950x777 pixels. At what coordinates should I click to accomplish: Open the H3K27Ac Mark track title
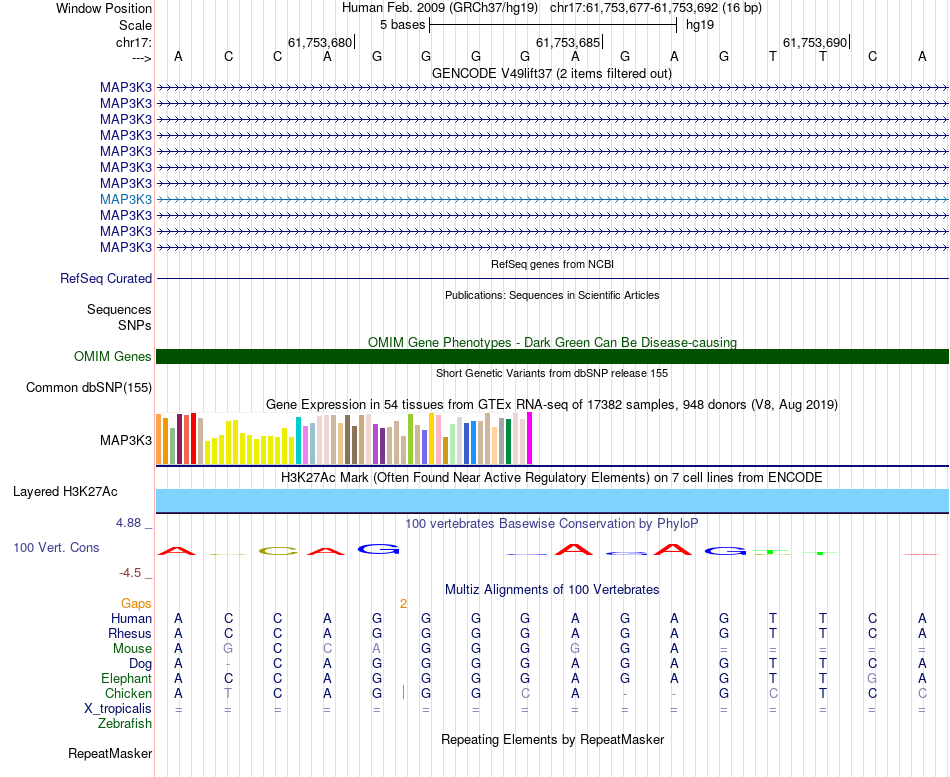(552, 478)
